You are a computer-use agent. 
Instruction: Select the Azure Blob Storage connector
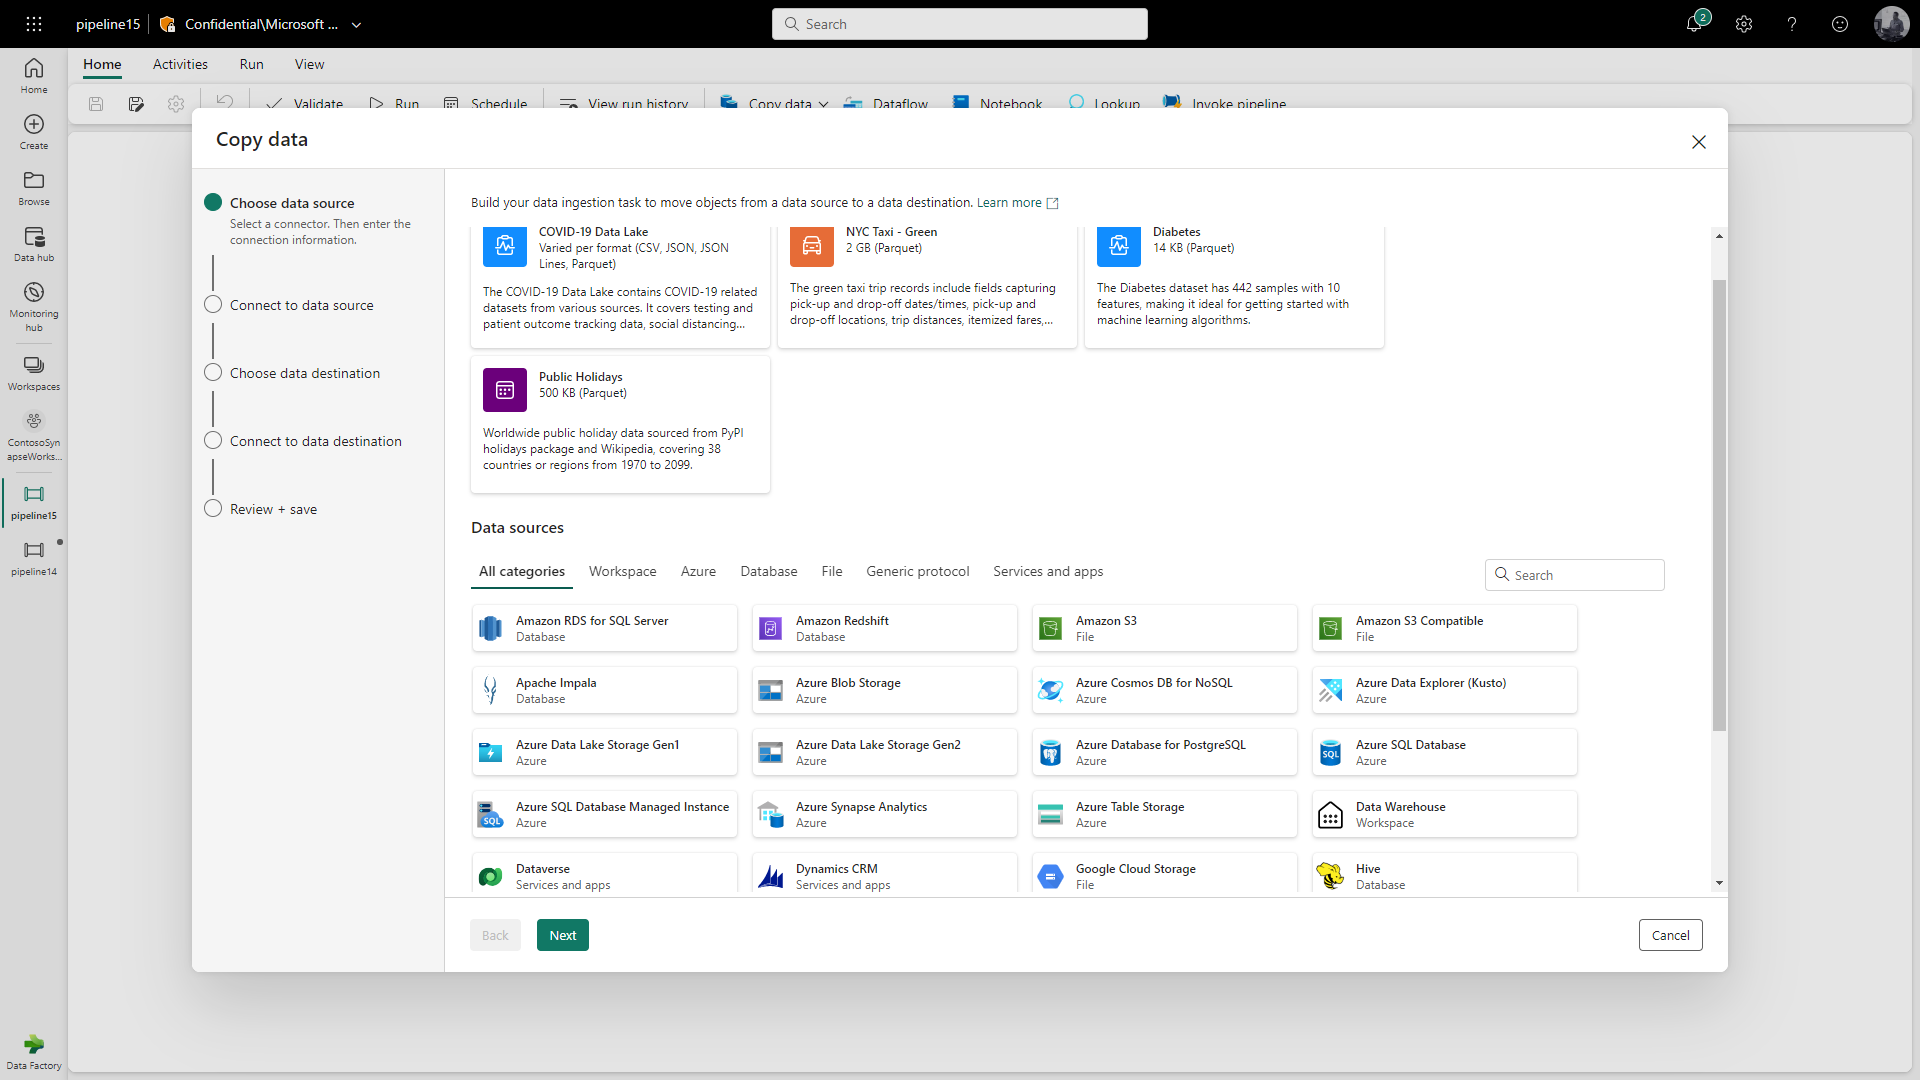[884, 690]
